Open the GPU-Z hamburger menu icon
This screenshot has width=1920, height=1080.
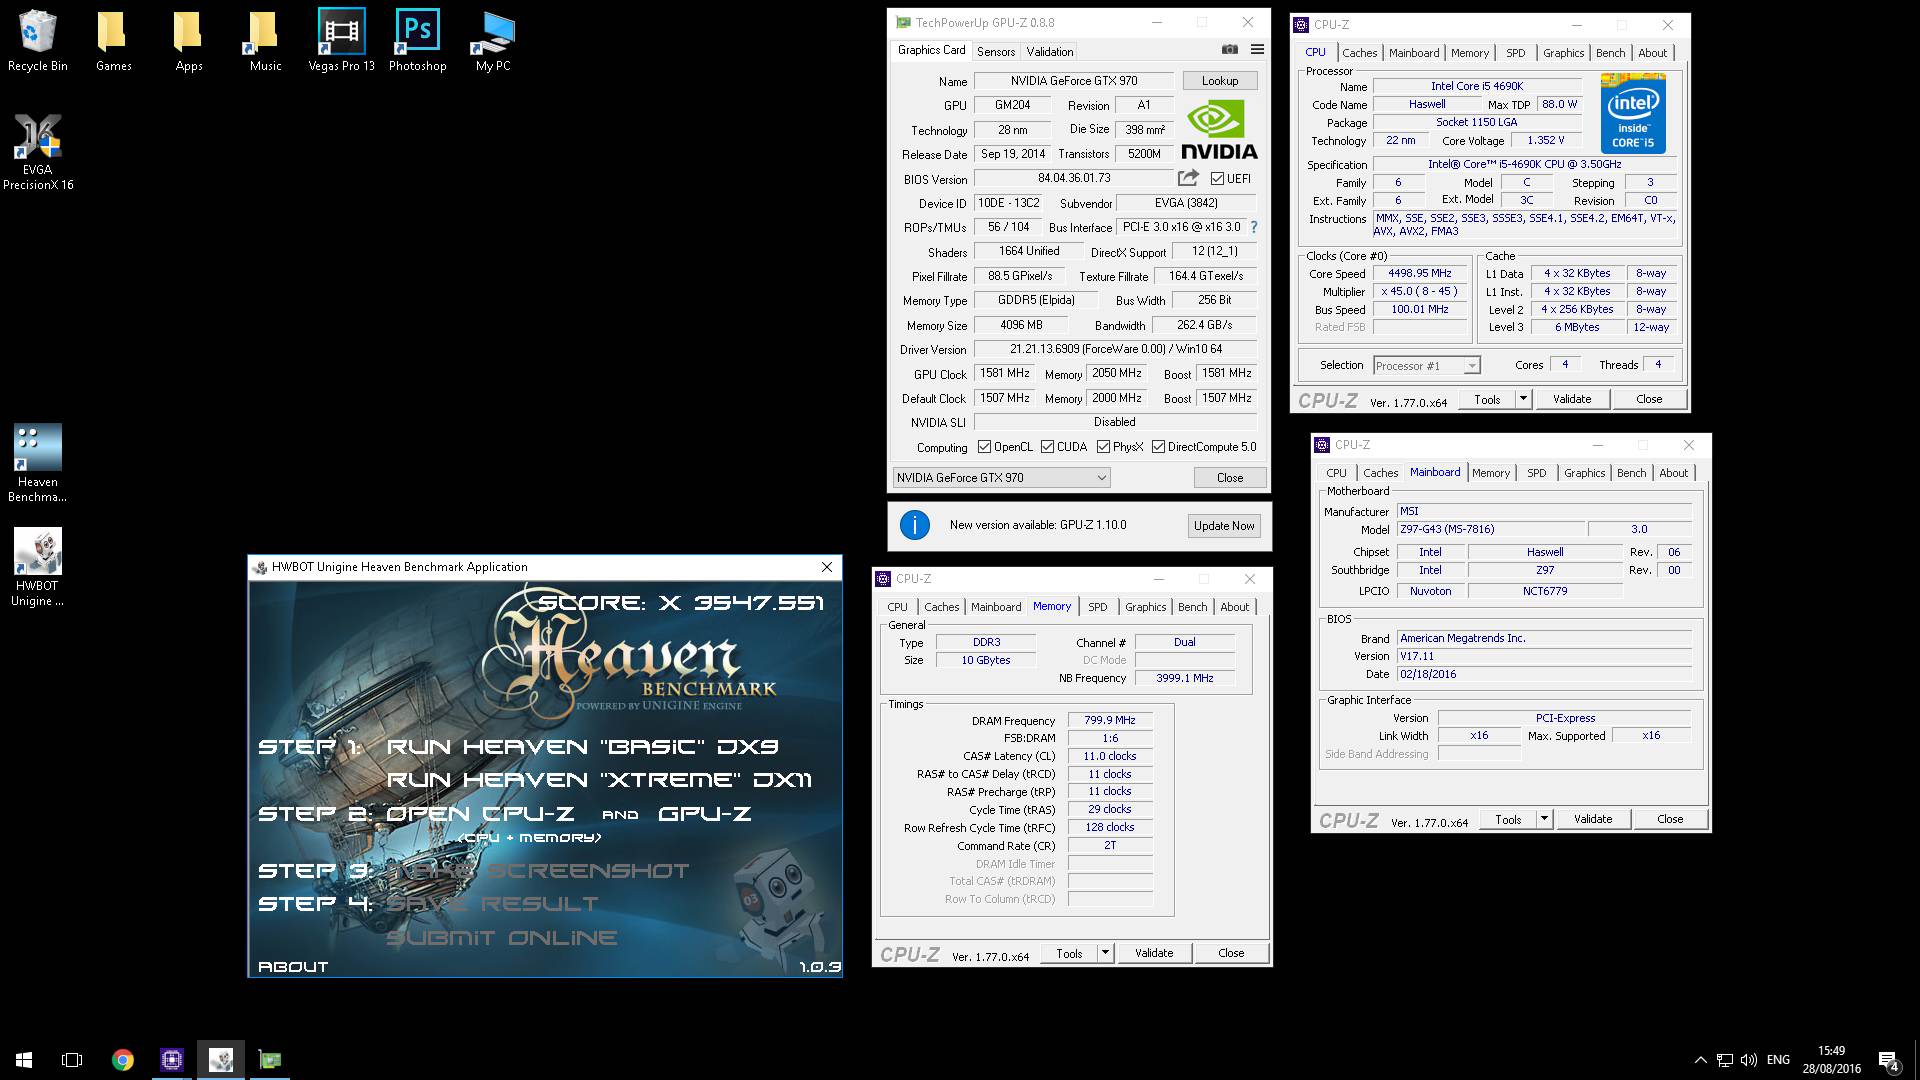(1257, 50)
